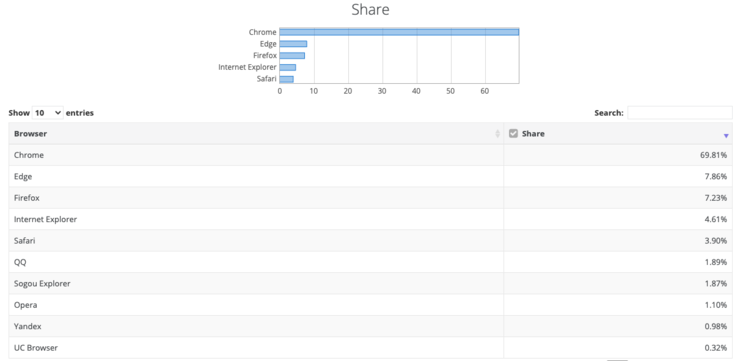Click the Search input field
The height and width of the screenshot is (361, 740).
point(680,113)
